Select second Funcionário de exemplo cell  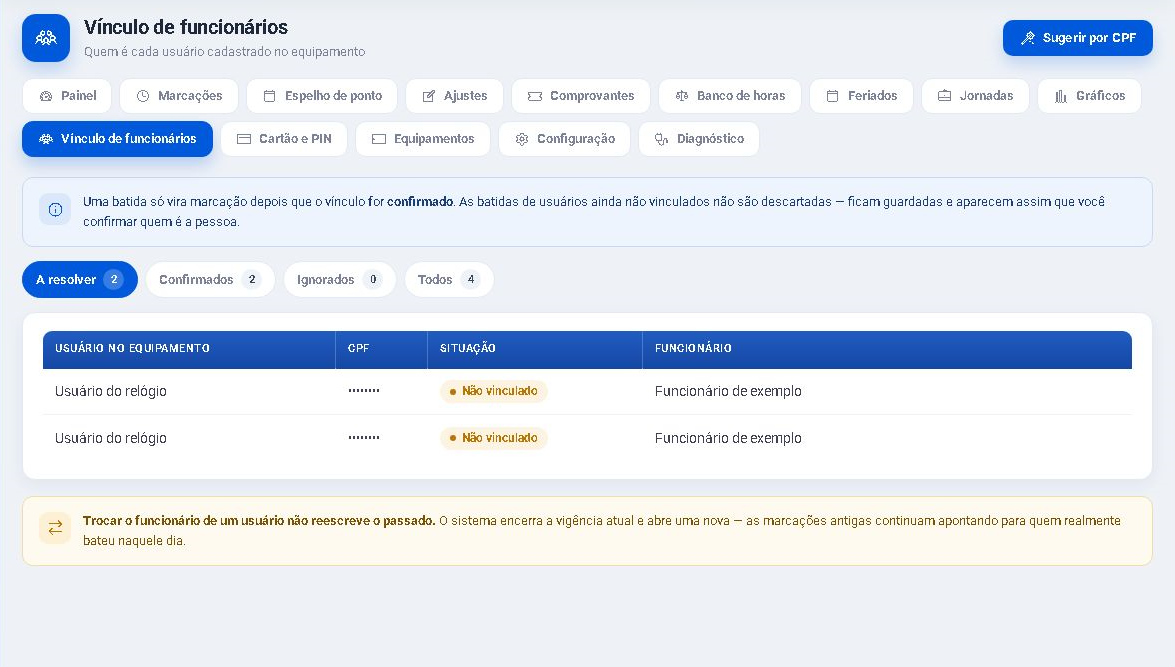point(728,438)
